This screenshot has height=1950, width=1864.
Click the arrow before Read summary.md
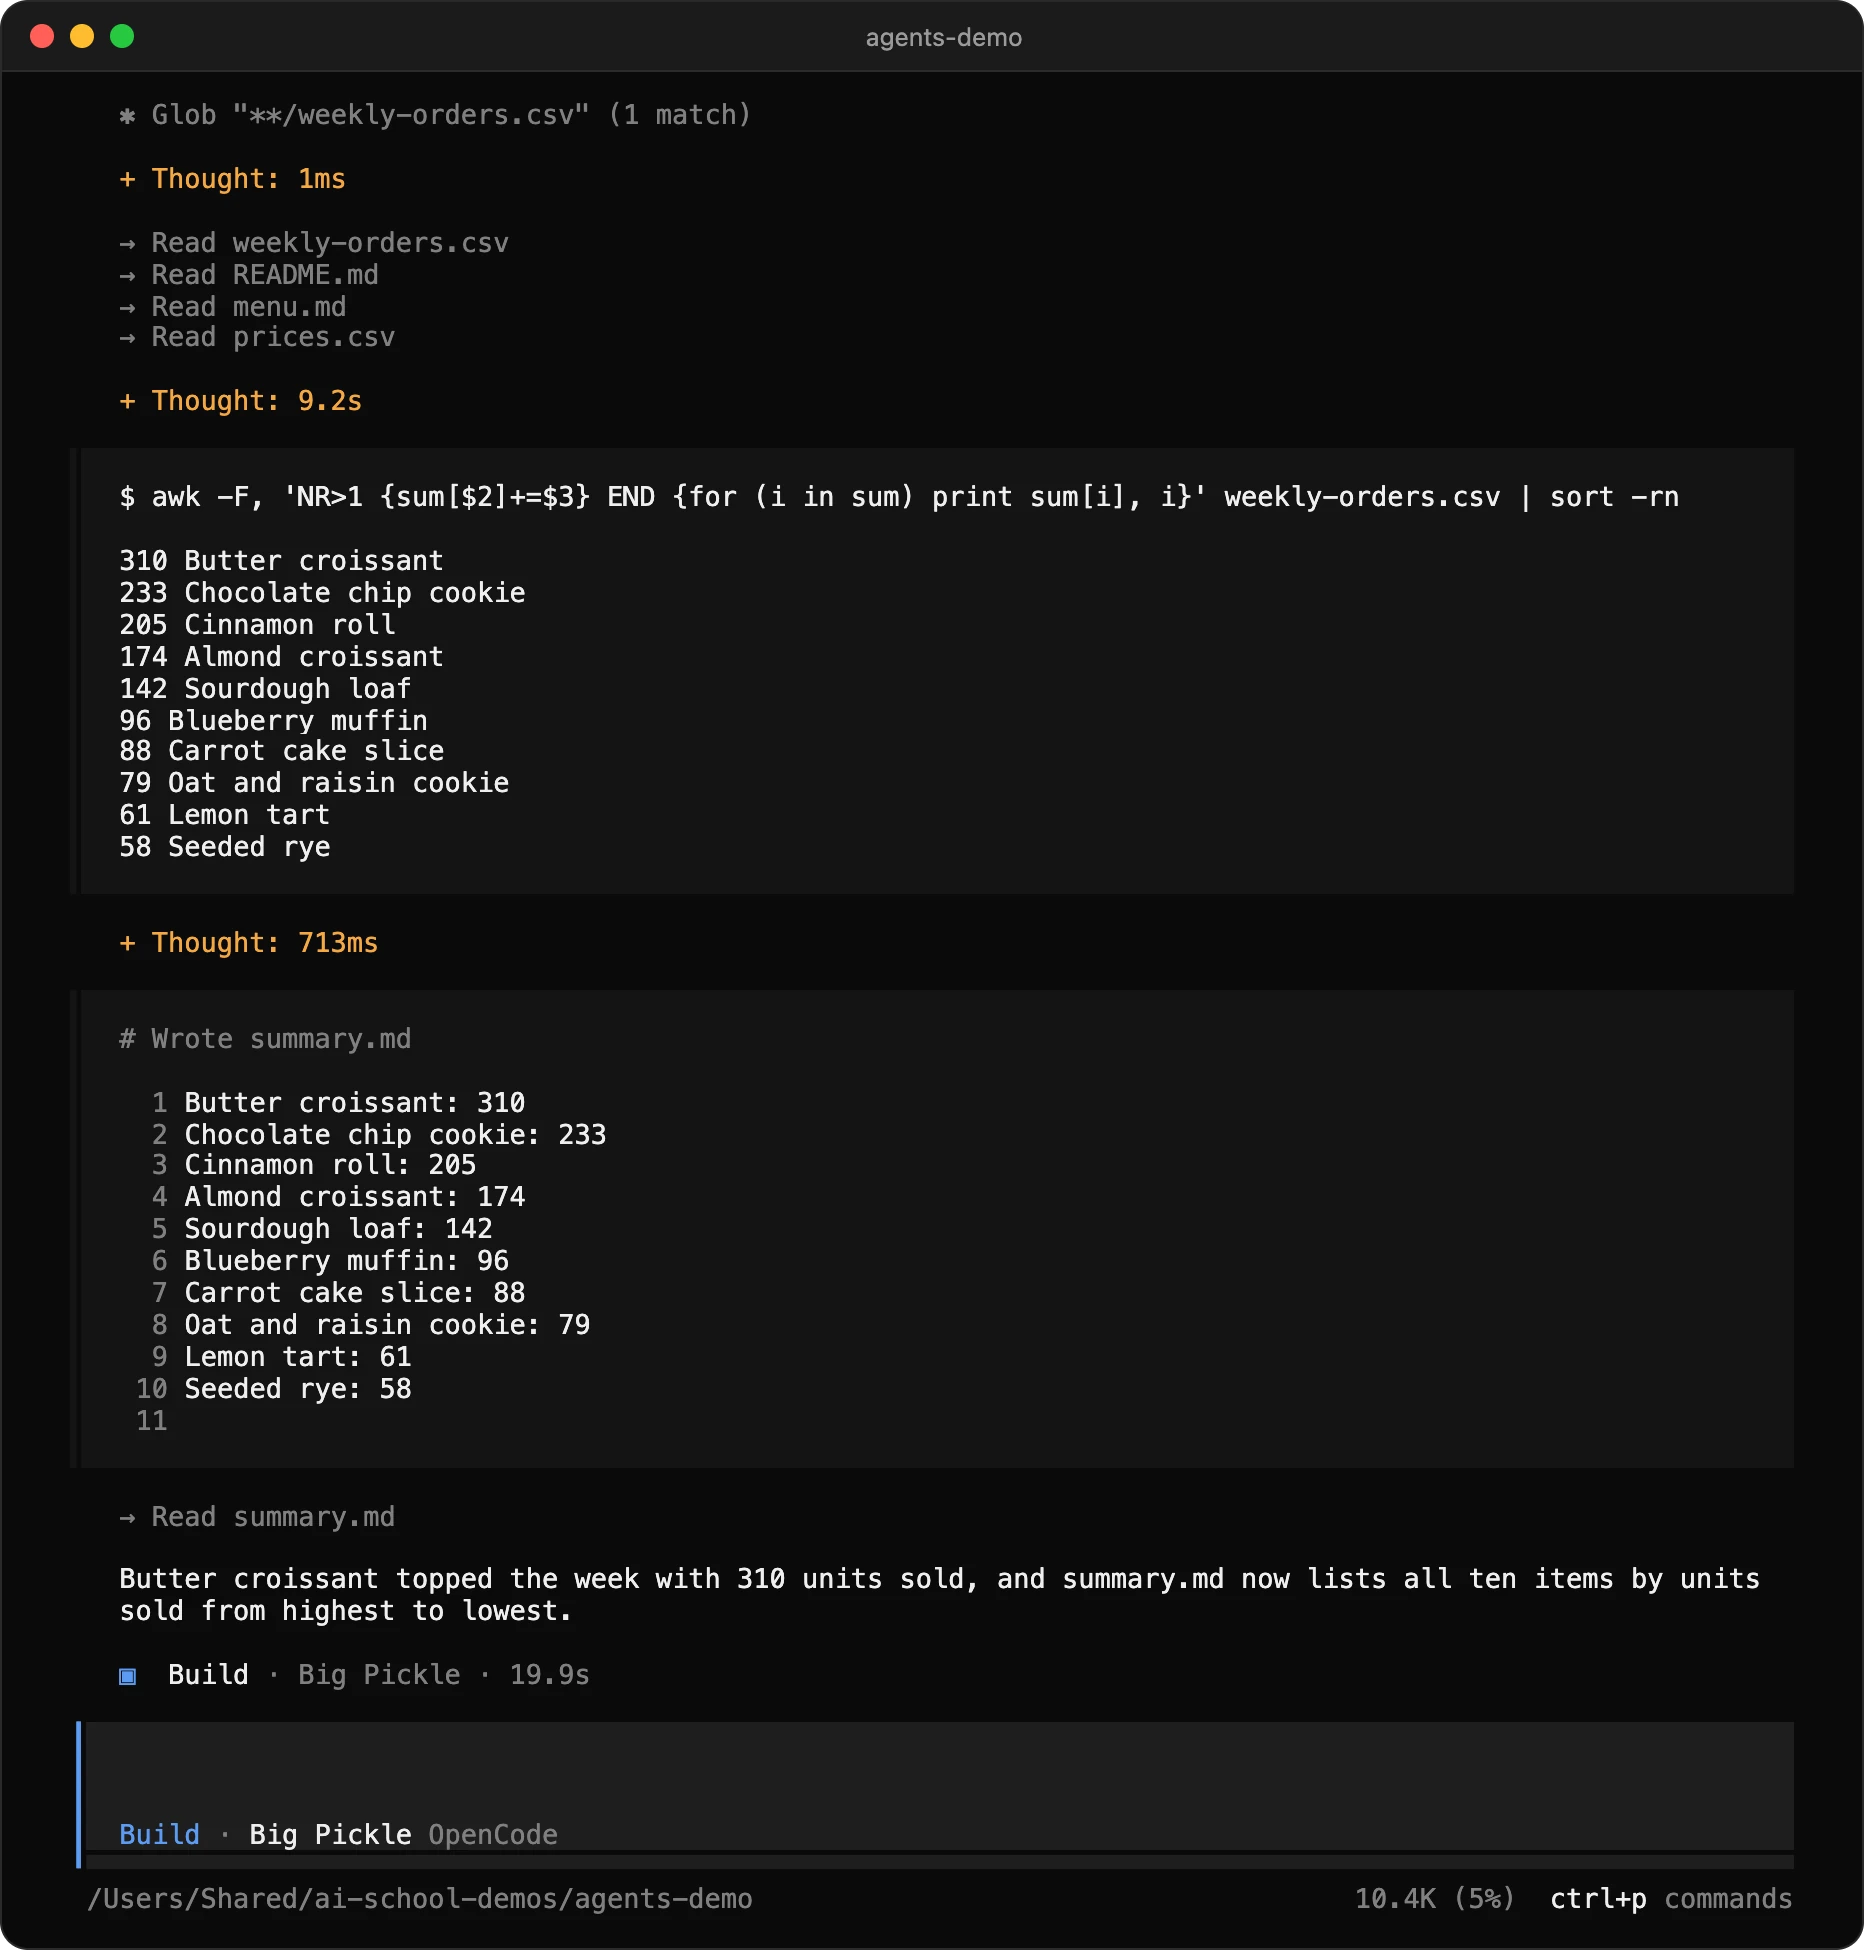click(x=127, y=1518)
